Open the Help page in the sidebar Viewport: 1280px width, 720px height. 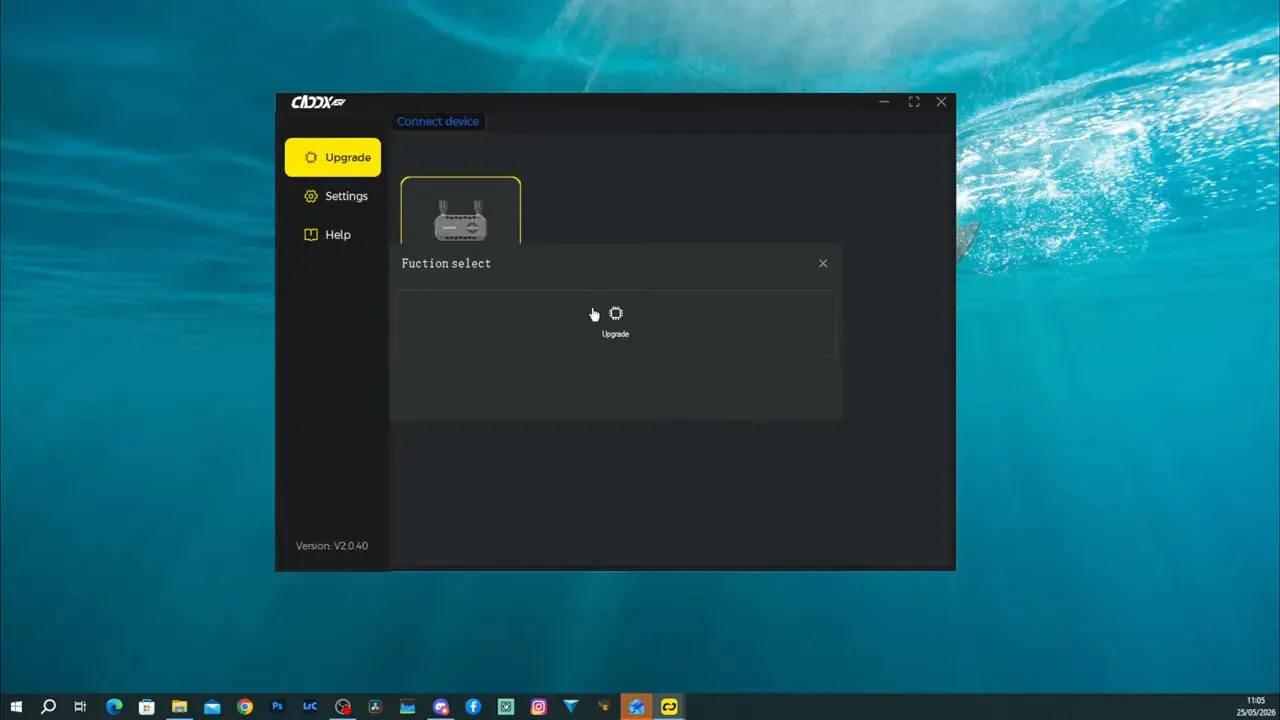coord(327,235)
